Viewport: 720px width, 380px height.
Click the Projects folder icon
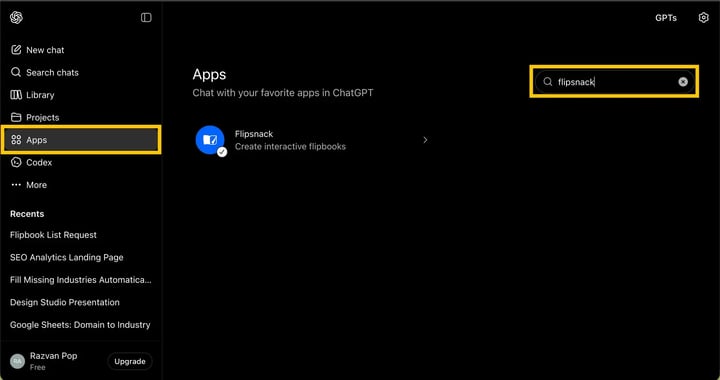pyautogui.click(x=16, y=117)
